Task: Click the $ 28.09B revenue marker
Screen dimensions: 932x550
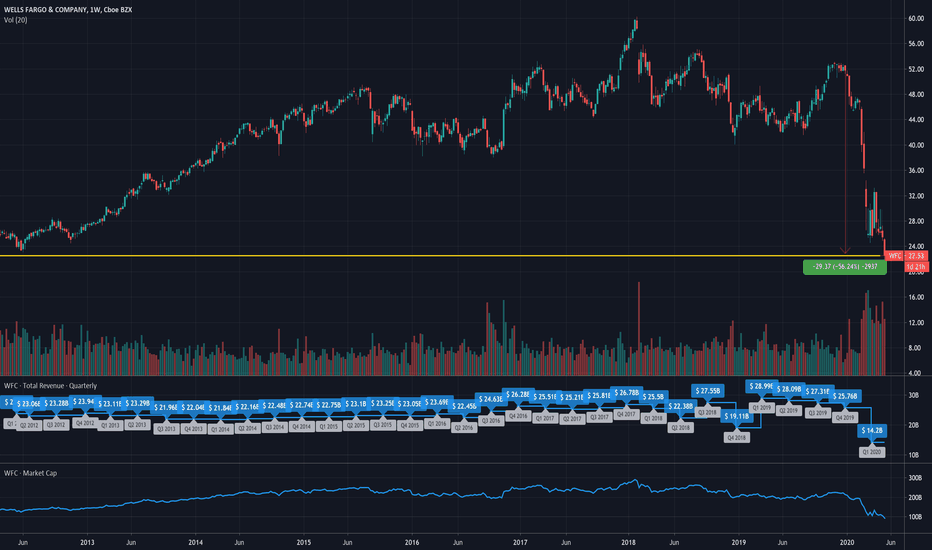Action: click(789, 389)
